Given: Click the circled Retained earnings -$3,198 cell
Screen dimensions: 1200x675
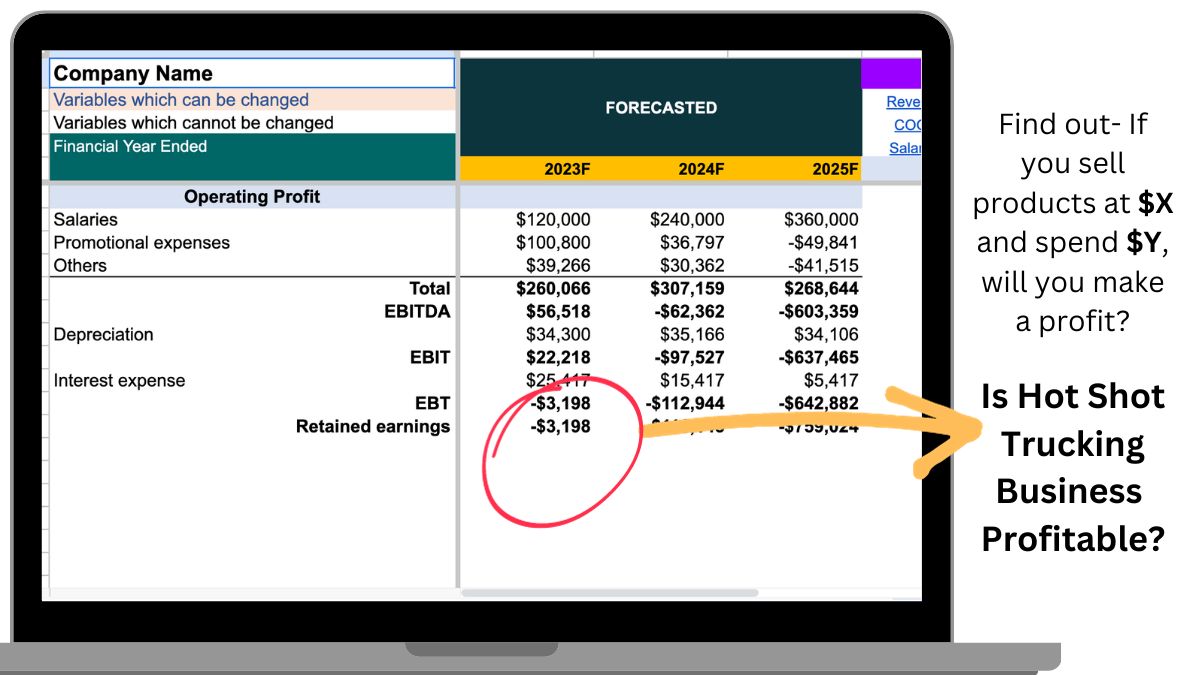Looking at the screenshot, I should (560, 427).
